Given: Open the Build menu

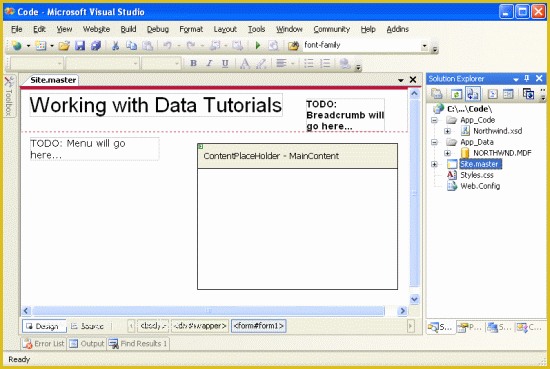Looking at the screenshot, I should 128,29.
